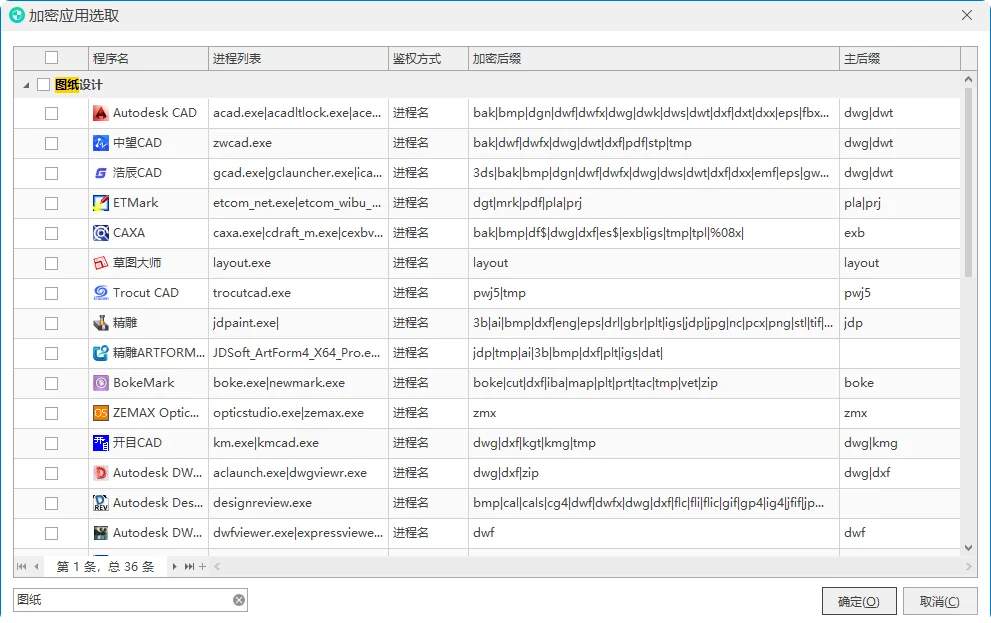Screen dimensions: 991x623
Task: Check the ZEMAX row checkbox
Action: click(52, 413)
